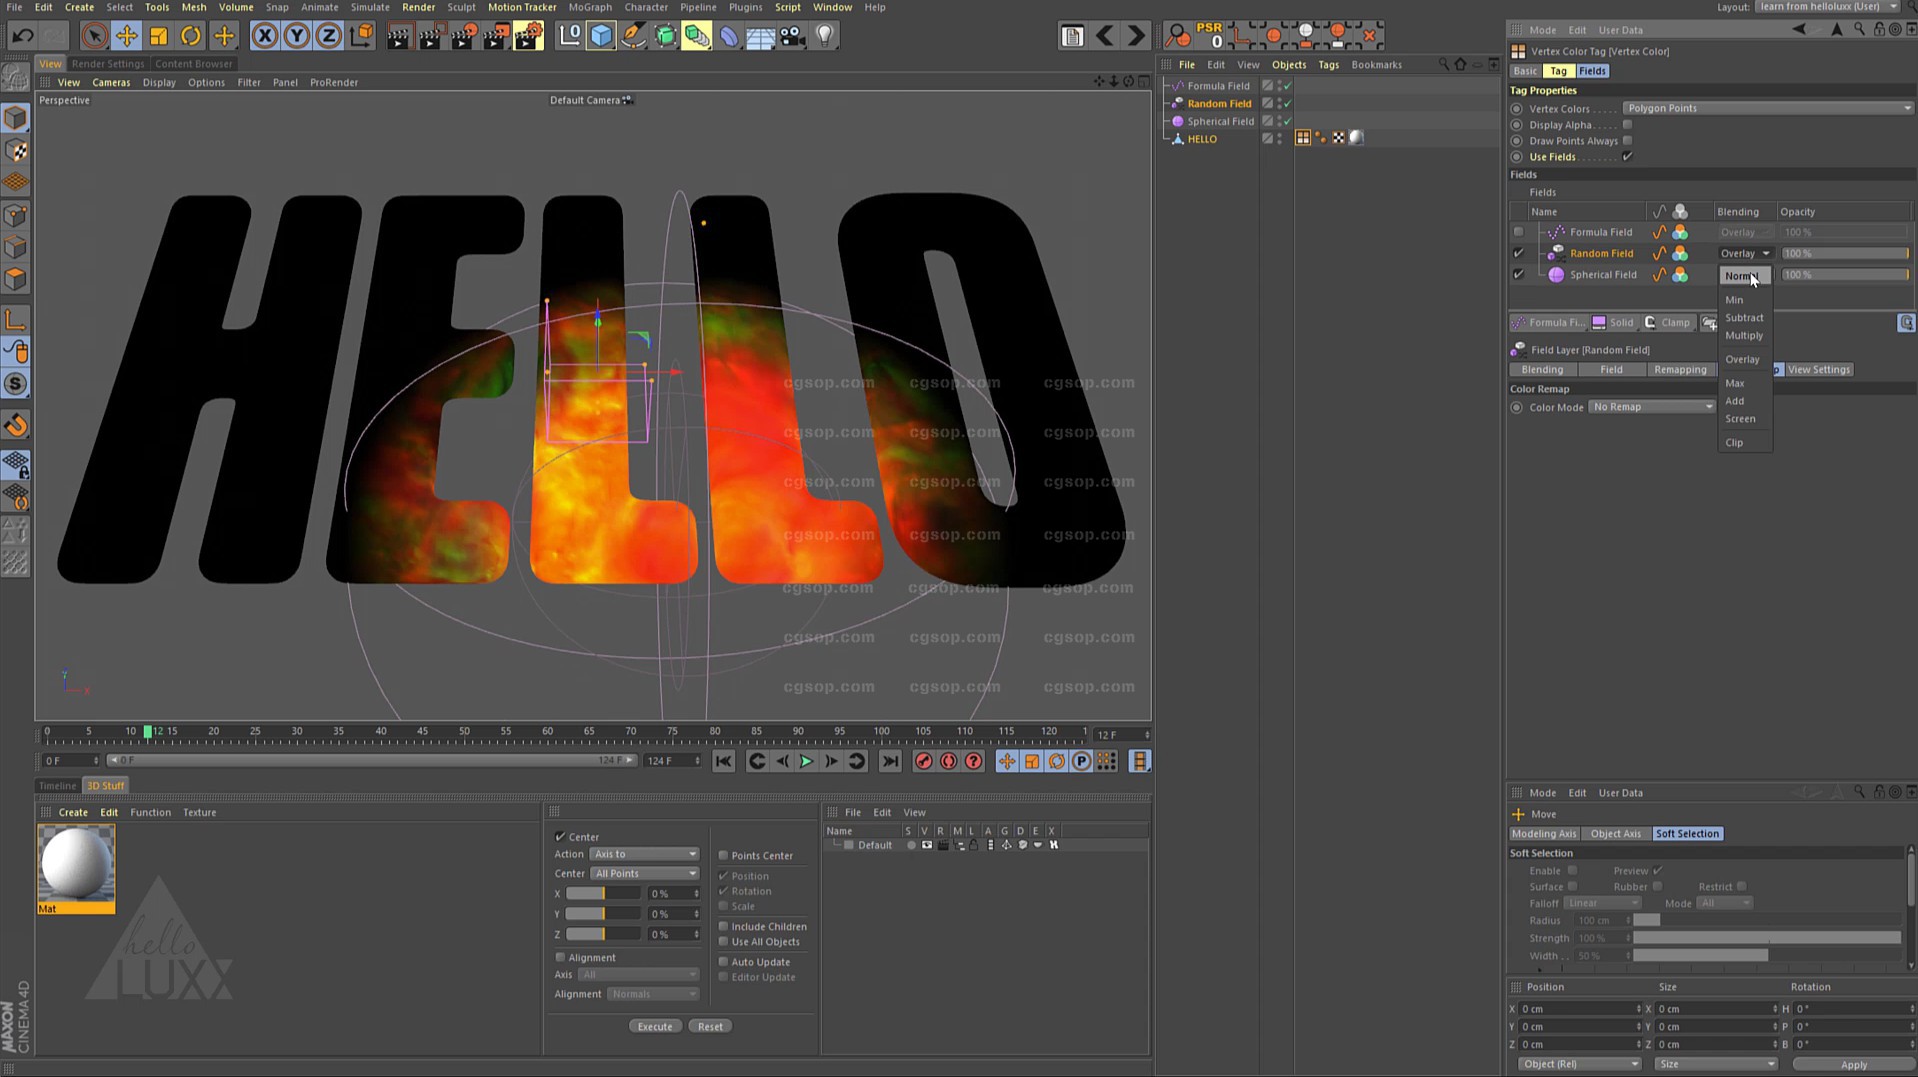Open the Vertex Colors Polygon Points dropdown
Image resolution: width=1918 pixels, height=1077 pixels.
click(x=1767, y=108)
